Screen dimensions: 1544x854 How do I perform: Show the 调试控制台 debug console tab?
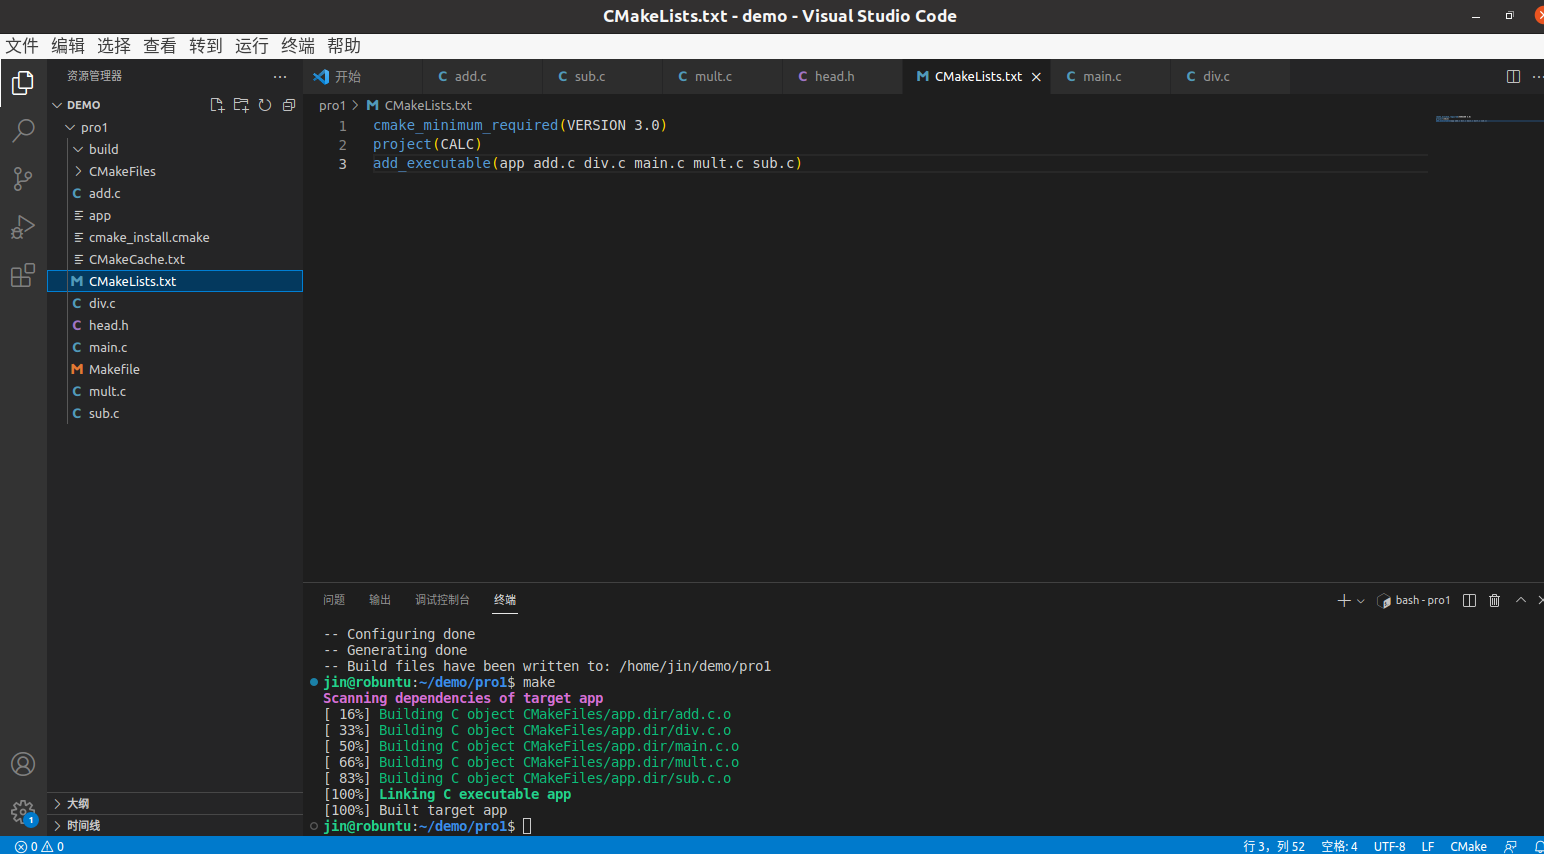click(x=442, y=600)
